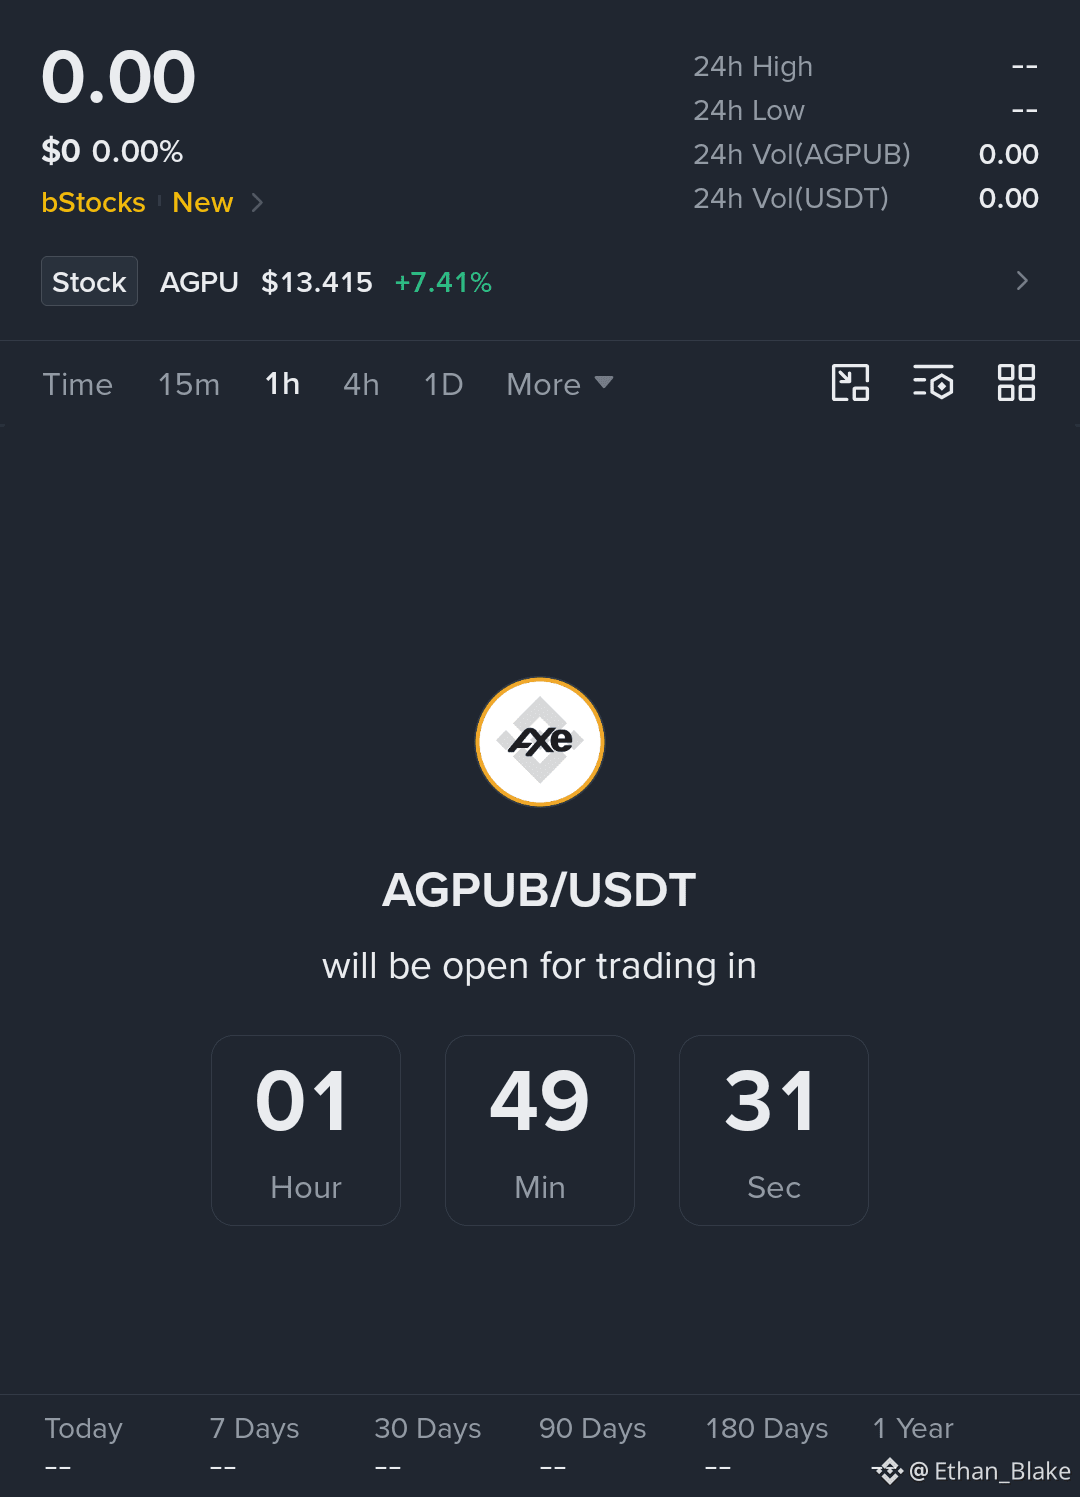1080x1497 pixels.
Task: Tap the Hour countdown box
Action: click(306, 1130)
